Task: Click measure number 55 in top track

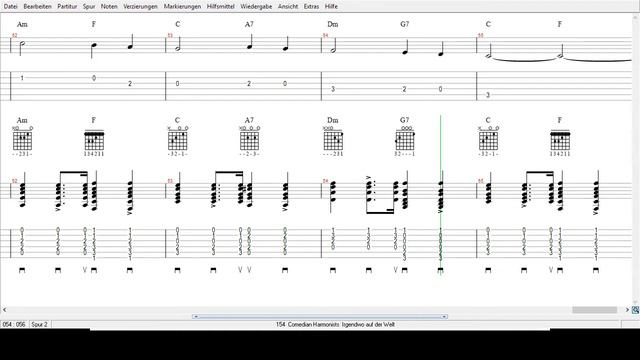Action: 481,36
